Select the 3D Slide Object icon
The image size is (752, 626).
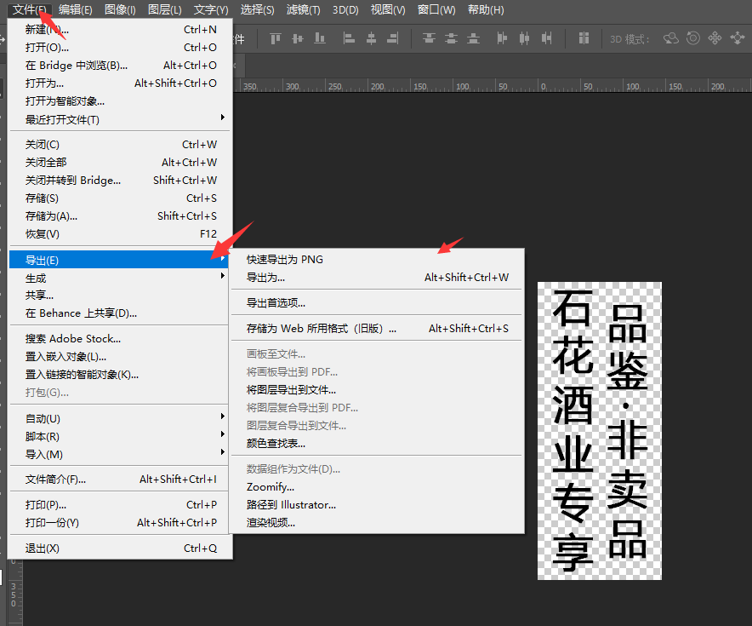coord(737,38)
